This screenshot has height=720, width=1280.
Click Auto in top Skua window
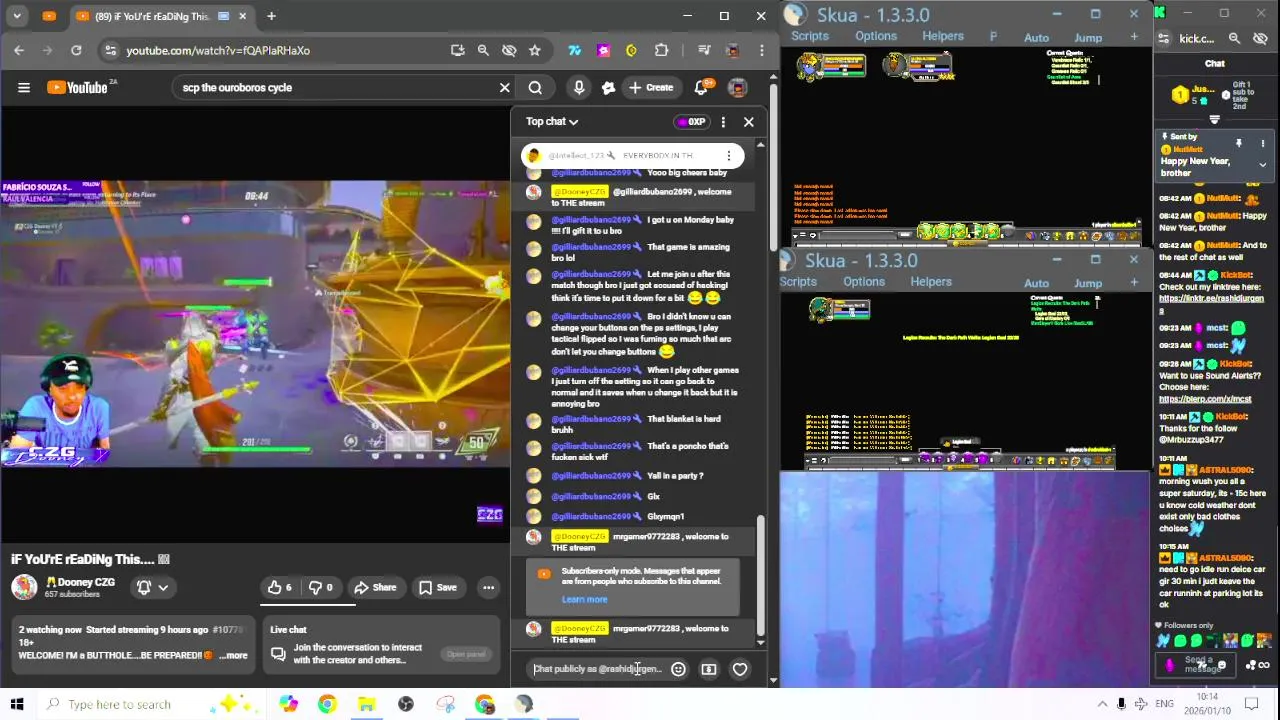click(x=1037, y=38)
